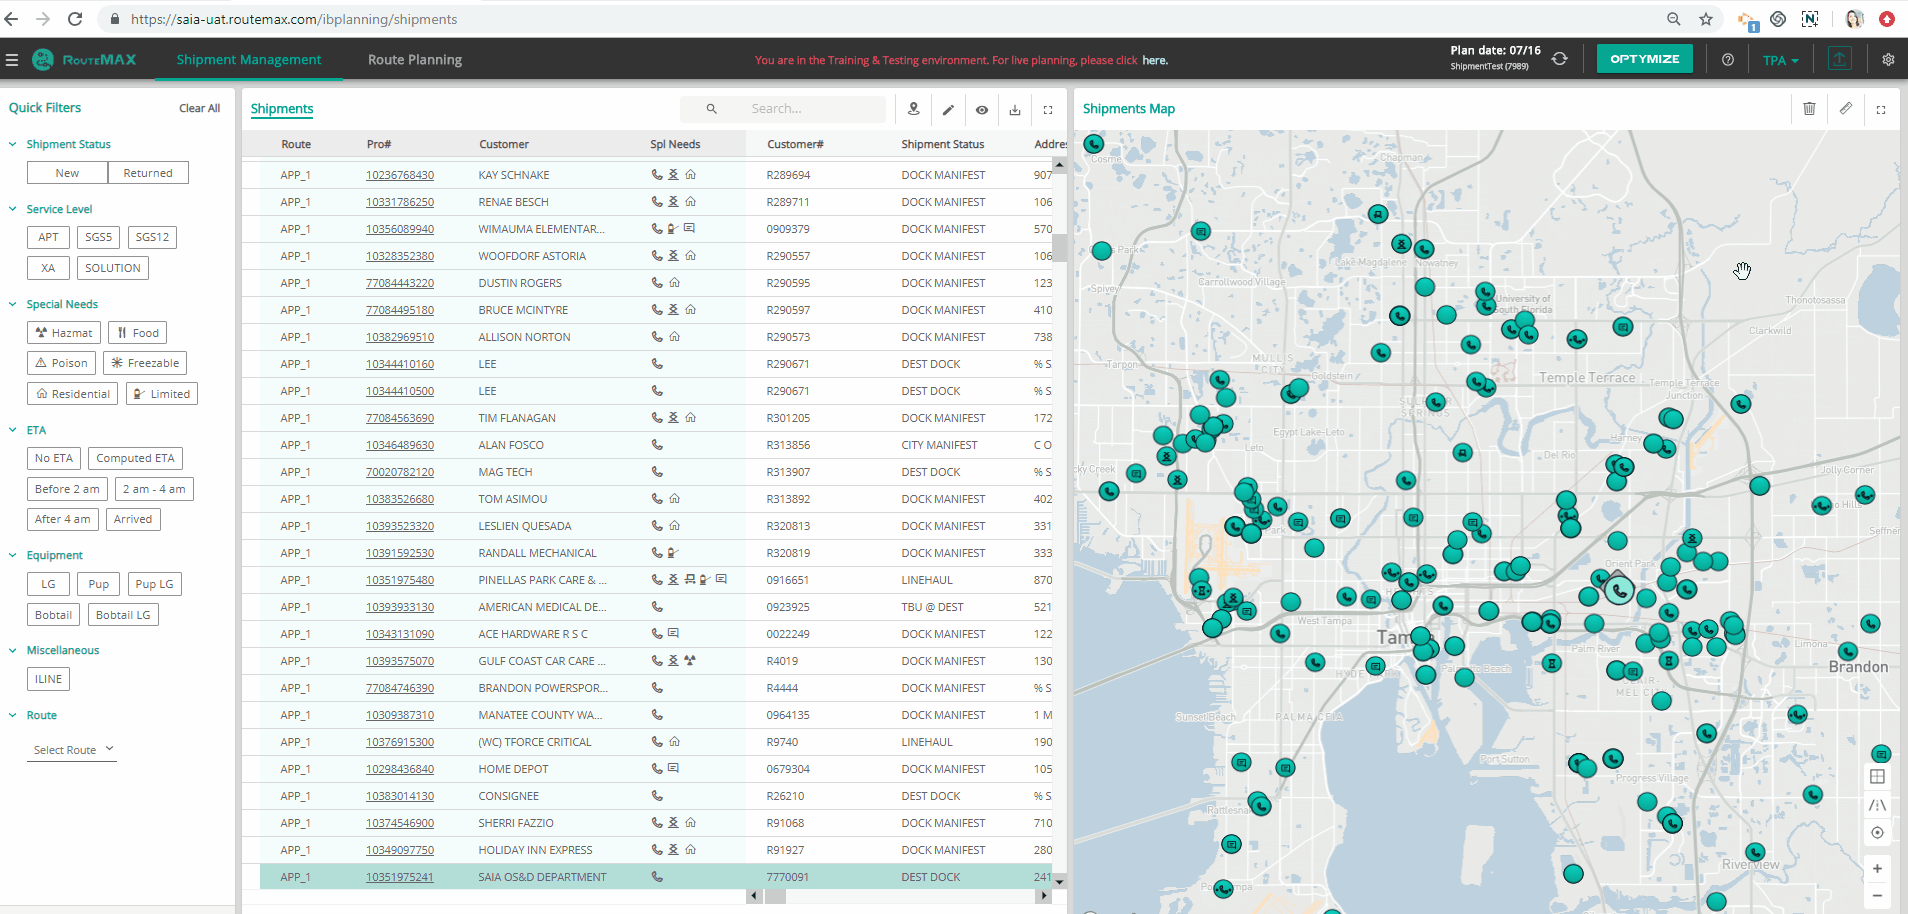Open the TPA terminal dropdown
Screen dimensions: 1908x914
click(1780, 60)
